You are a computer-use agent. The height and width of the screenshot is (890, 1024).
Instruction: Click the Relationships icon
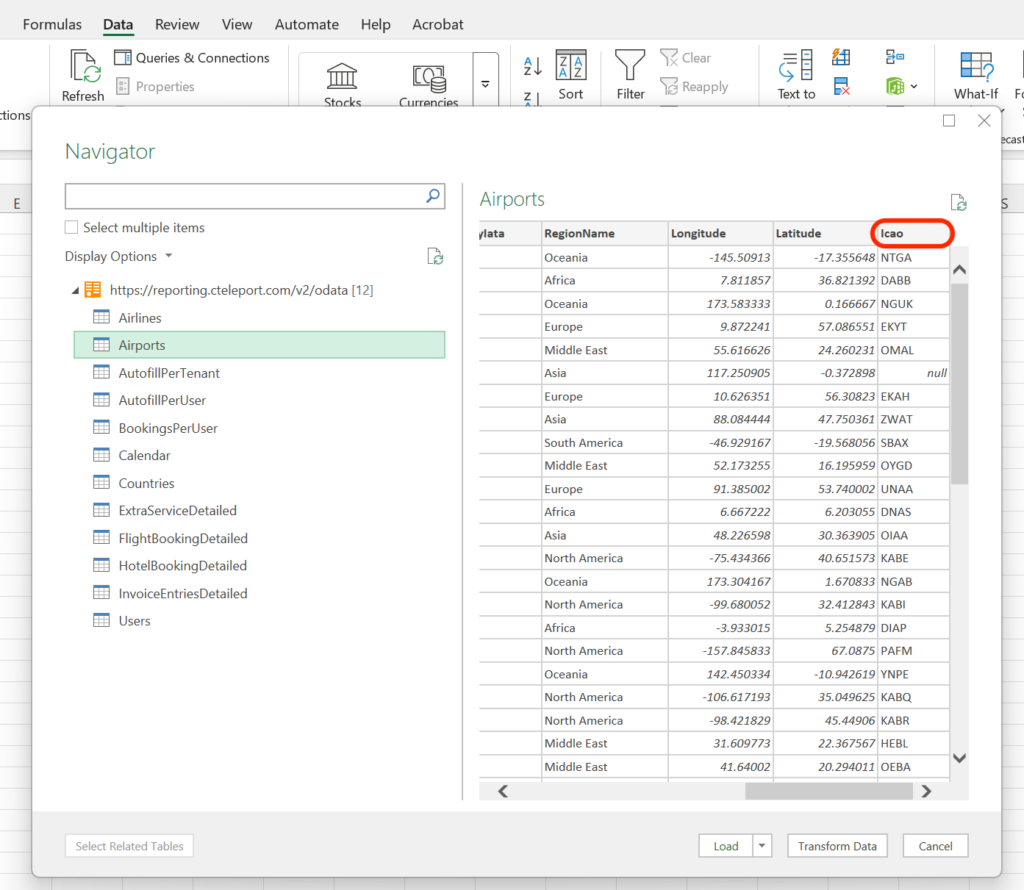[x=895, y=57]
